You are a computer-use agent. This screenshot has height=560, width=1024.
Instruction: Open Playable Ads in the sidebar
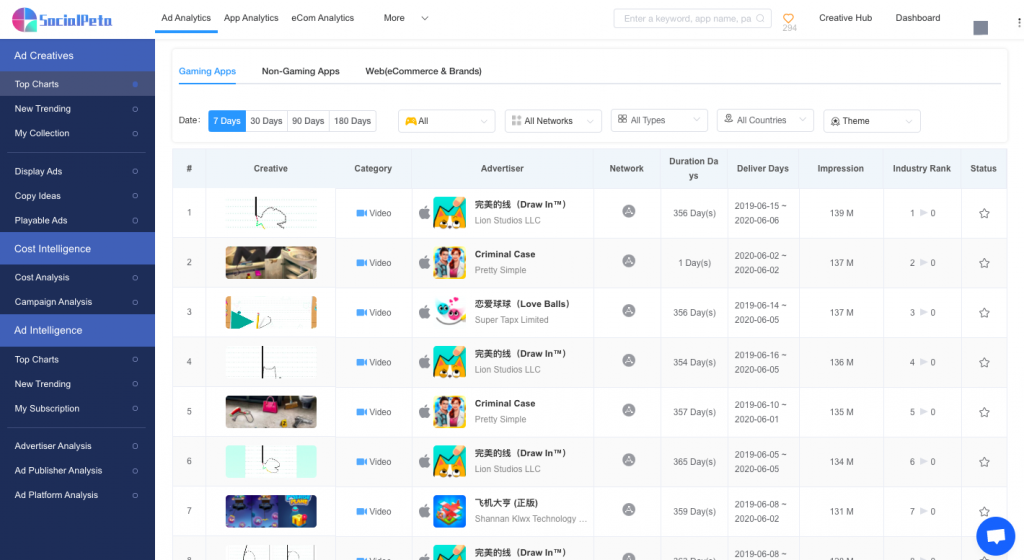[x=77, y=221]
